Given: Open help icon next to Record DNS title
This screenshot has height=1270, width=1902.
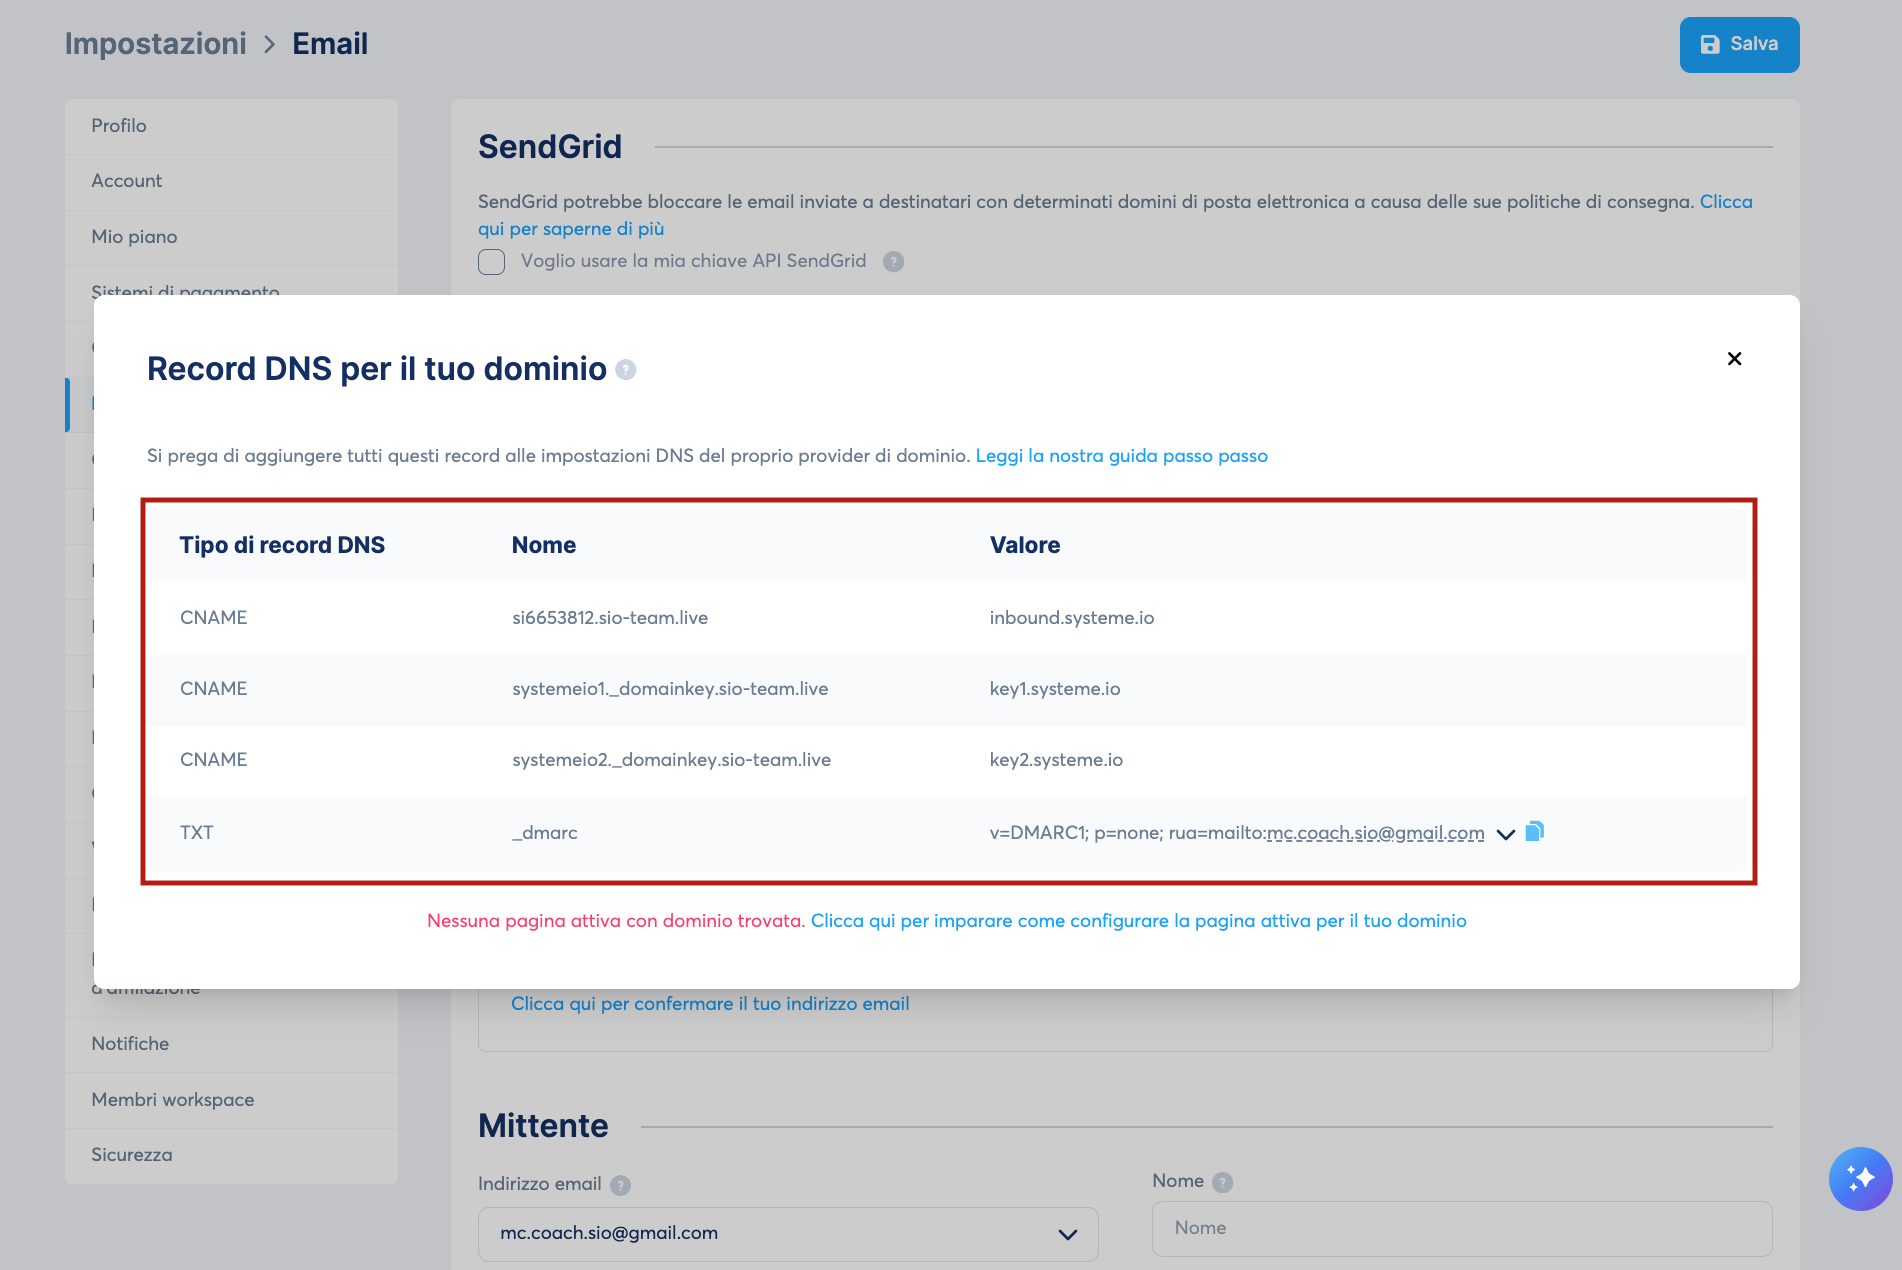Looking at the screenshot, I should pyautogui.click(x=626, y=370).
